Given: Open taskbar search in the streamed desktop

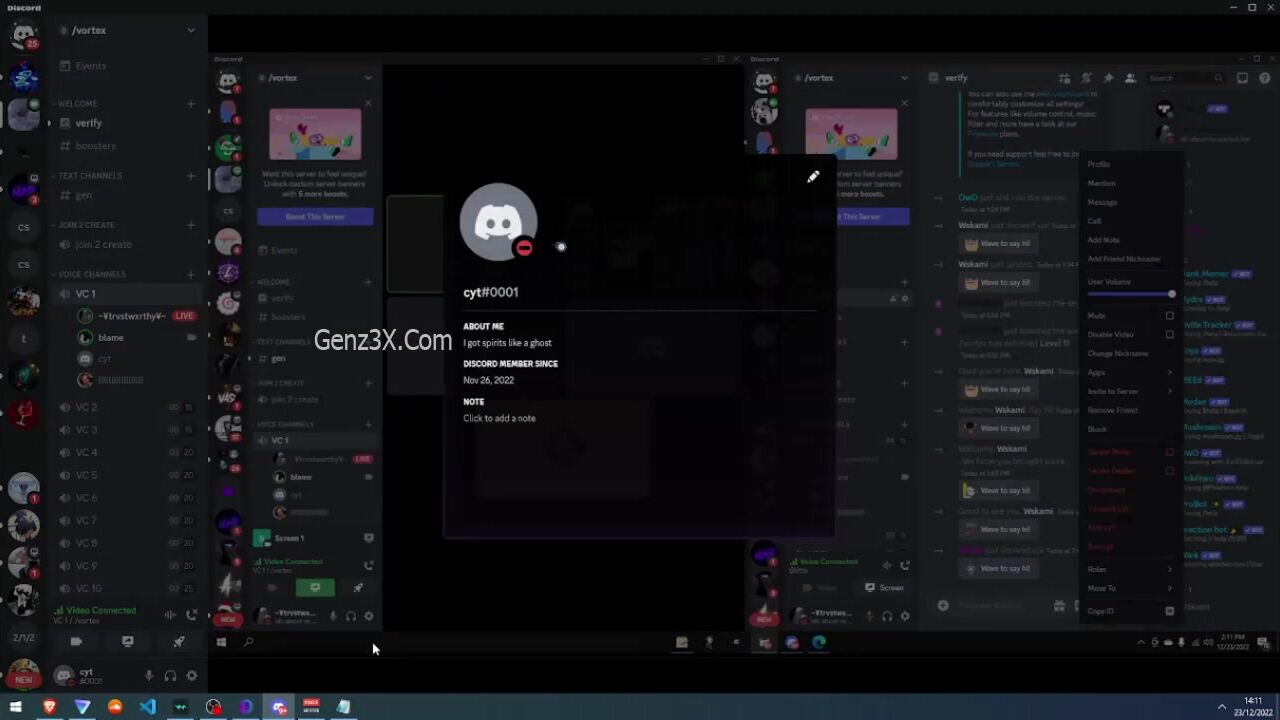Looking at the screenshot, I should [x=249, y=642].
